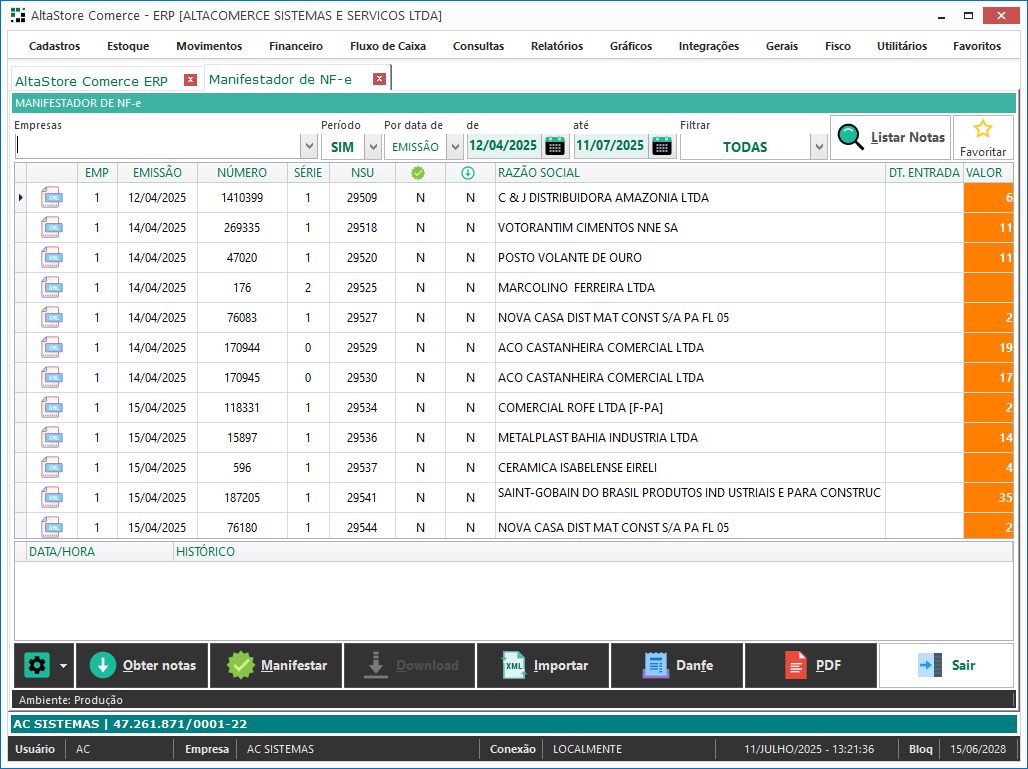Viewport: 1028px width, 769px height.
Task: Open XML icon for SAINT-GOBAIN row
Action: point(51,498)
